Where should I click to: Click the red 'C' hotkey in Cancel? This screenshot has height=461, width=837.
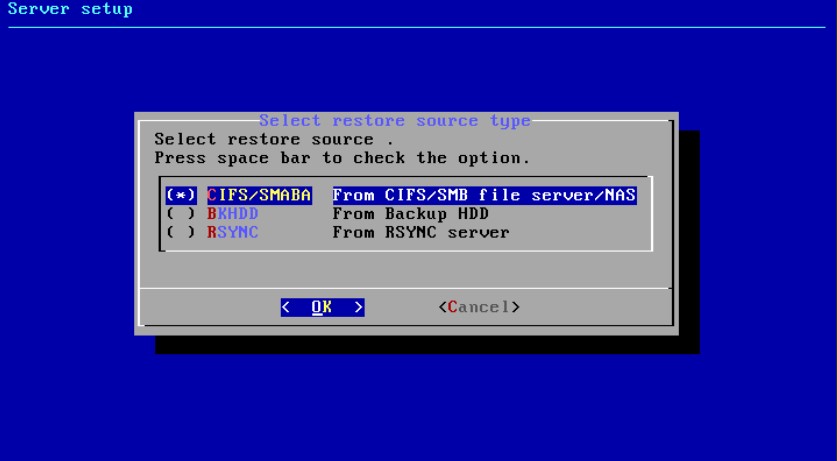(x=451, y=307)
